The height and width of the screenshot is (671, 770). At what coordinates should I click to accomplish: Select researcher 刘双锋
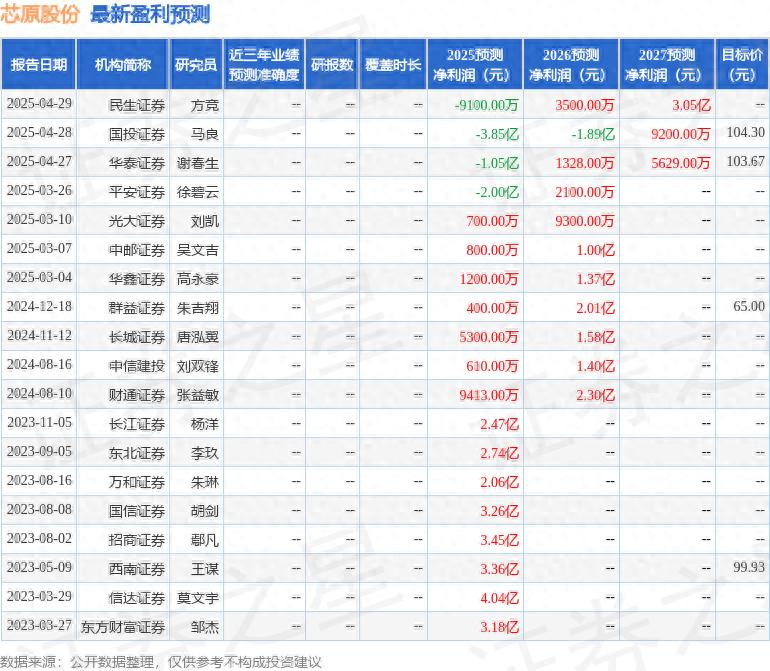[198, 366]
